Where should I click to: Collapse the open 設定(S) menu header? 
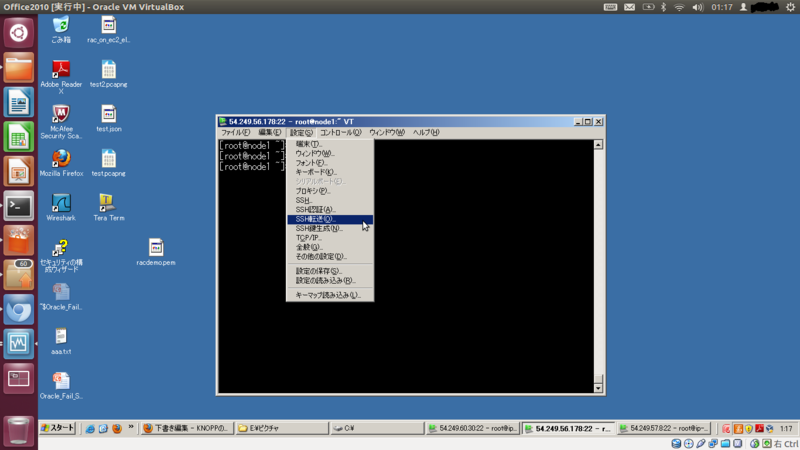click(301, 133)
